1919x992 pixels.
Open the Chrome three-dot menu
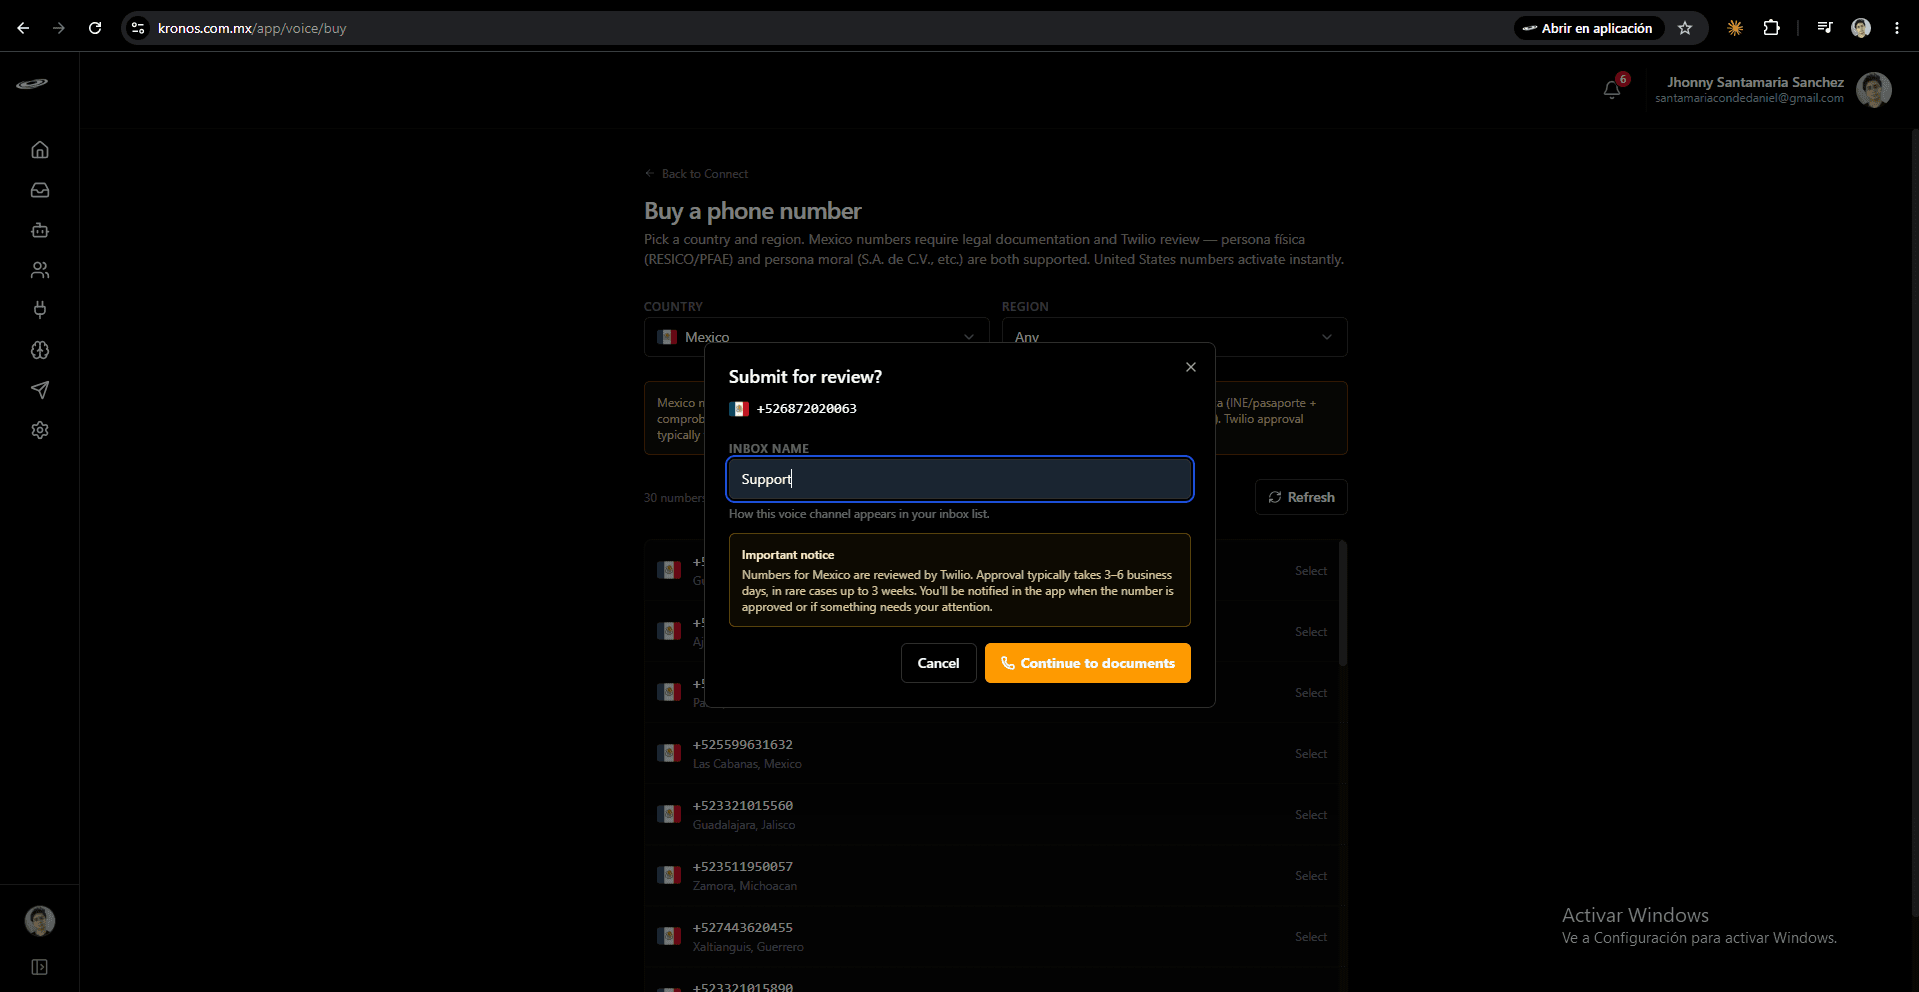coord(1897,28)
